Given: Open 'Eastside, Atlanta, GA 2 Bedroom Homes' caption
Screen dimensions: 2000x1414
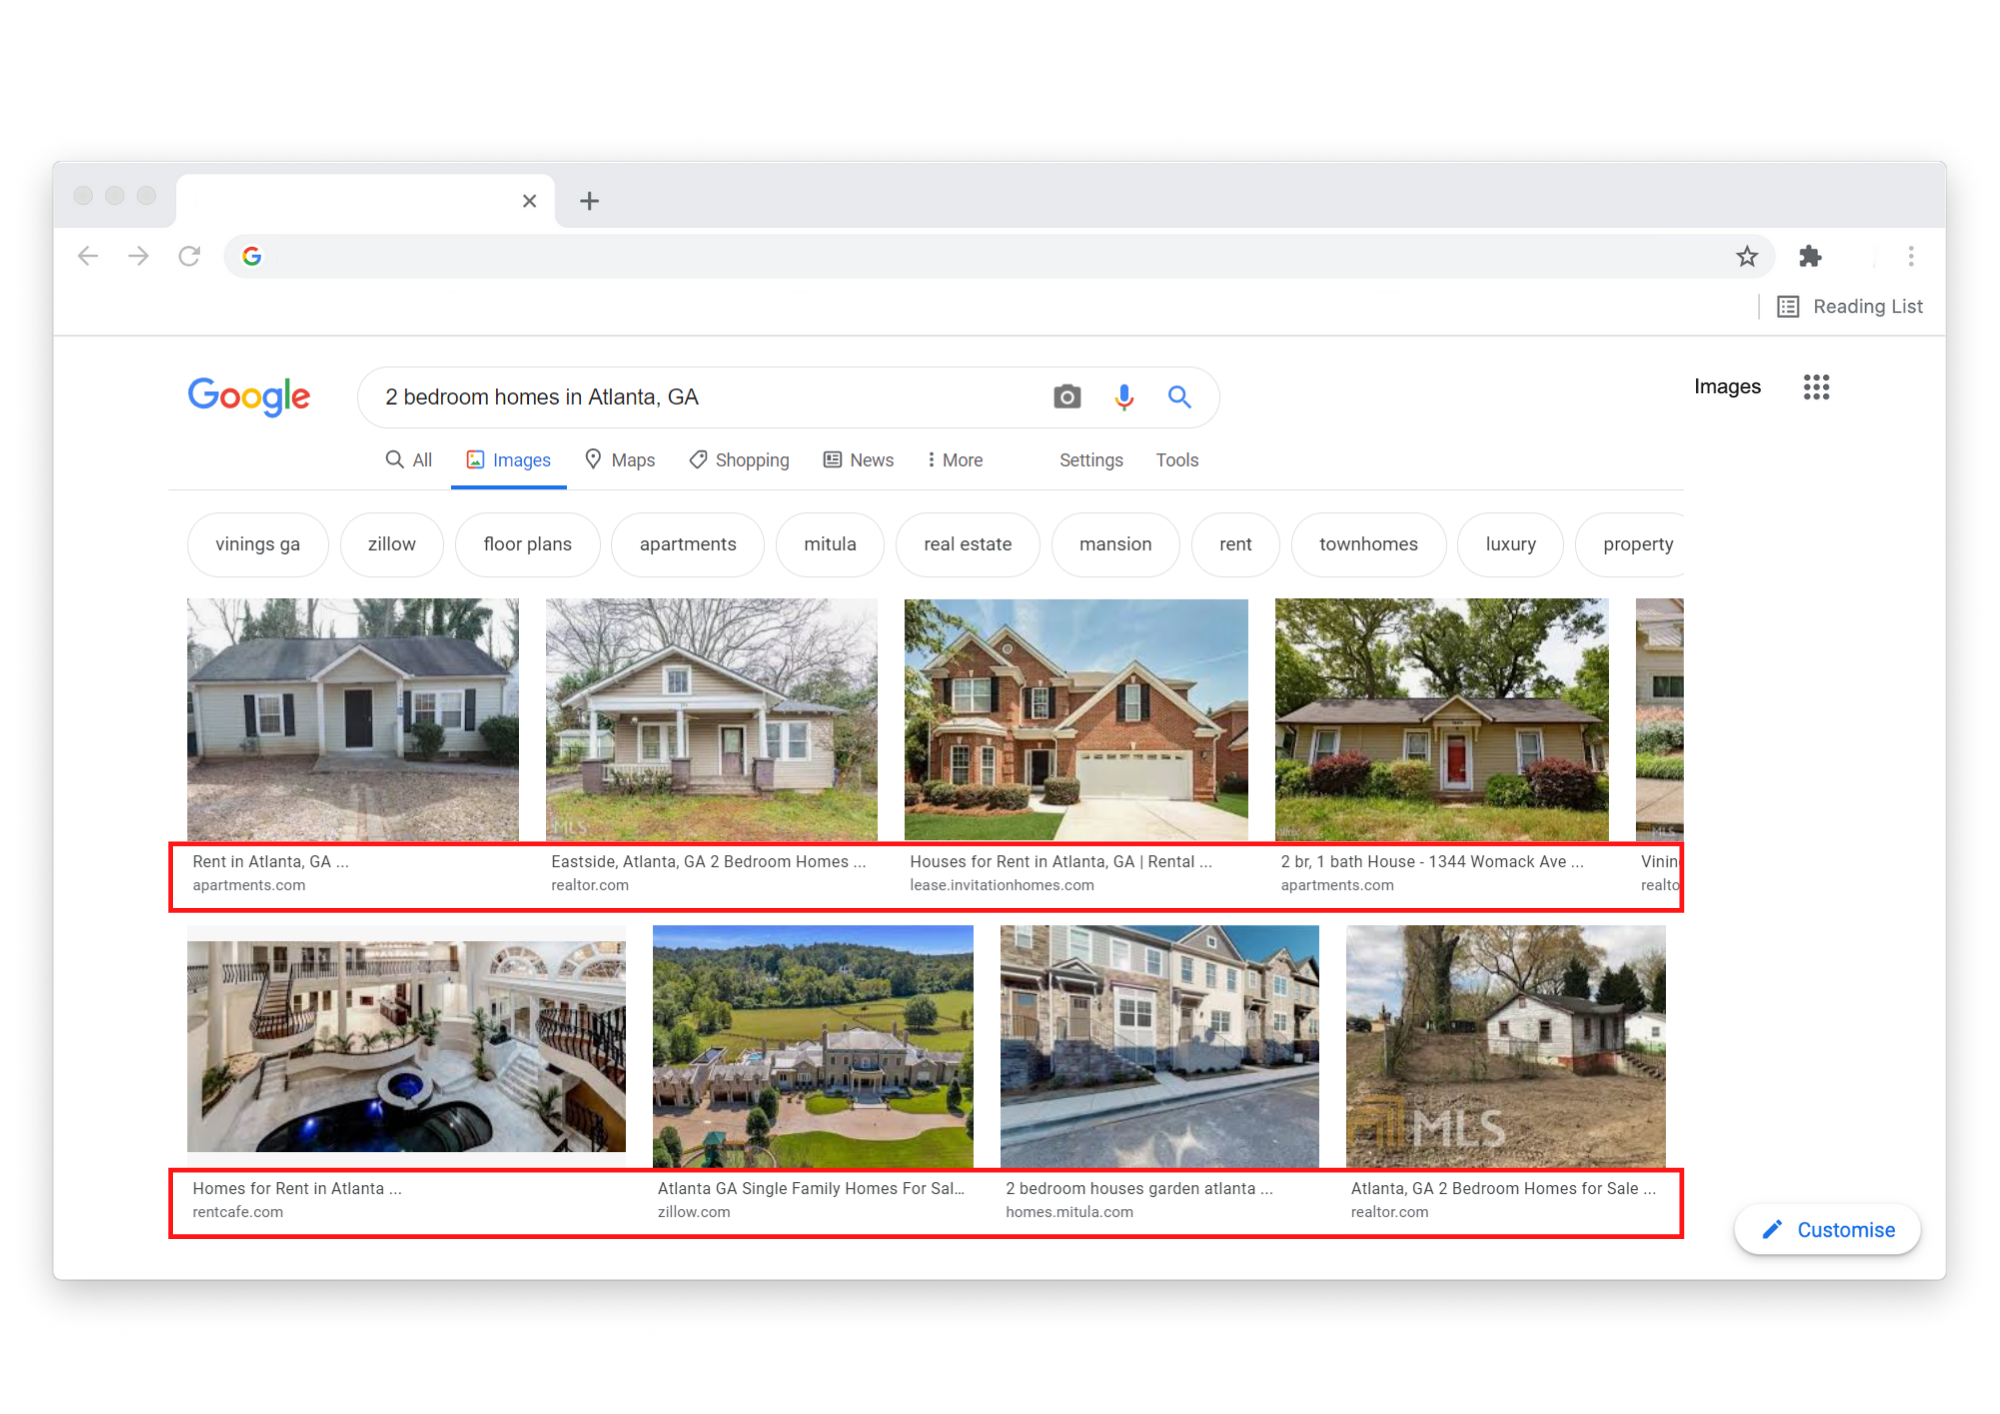Looking at the screenshot, I should (x=708, y=861).
